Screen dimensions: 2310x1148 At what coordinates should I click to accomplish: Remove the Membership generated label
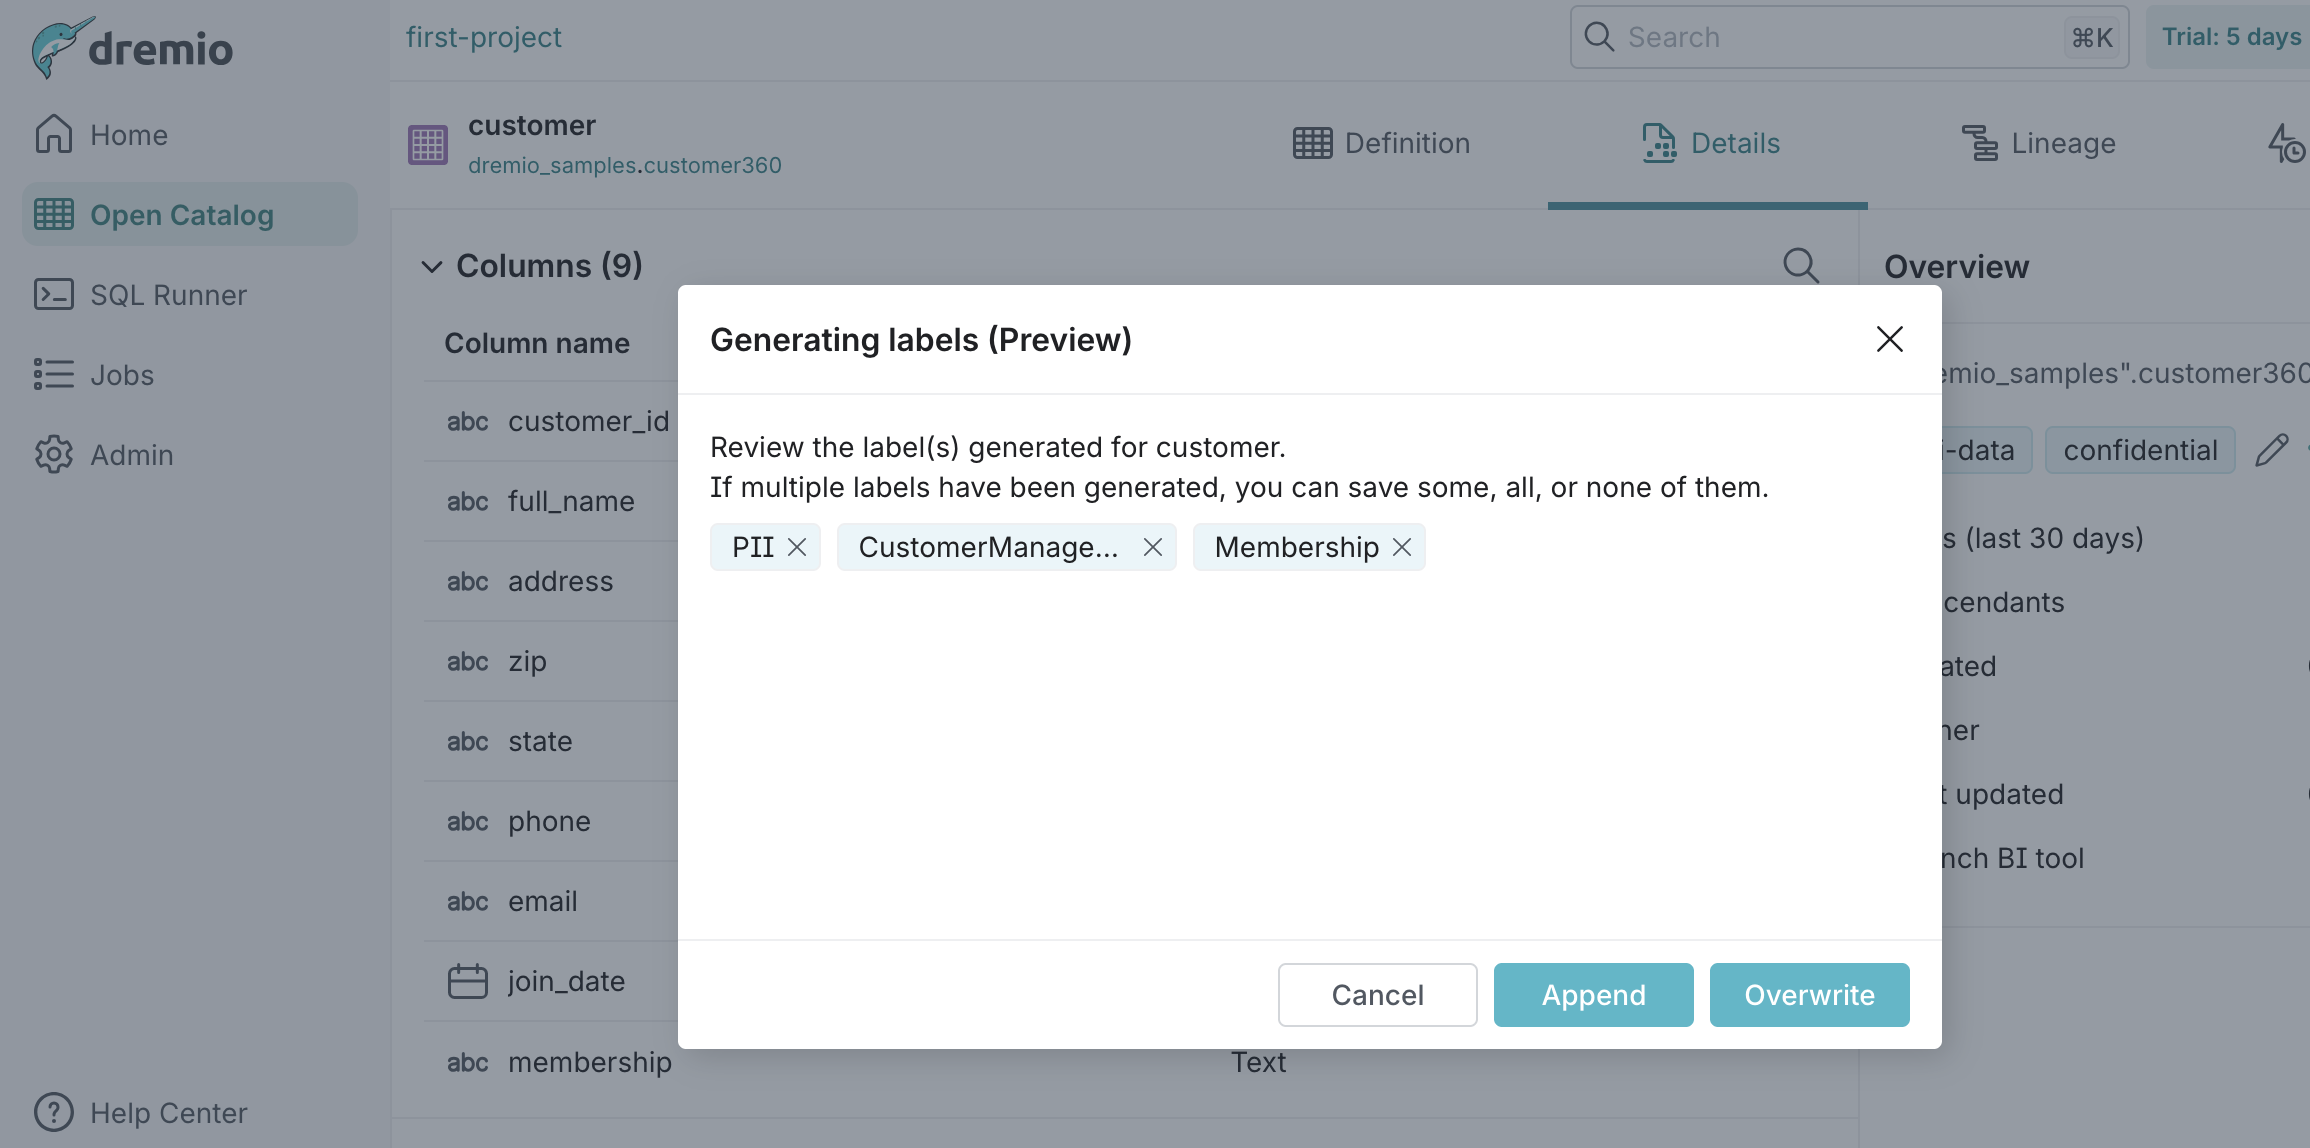(x=1402, y=547)
